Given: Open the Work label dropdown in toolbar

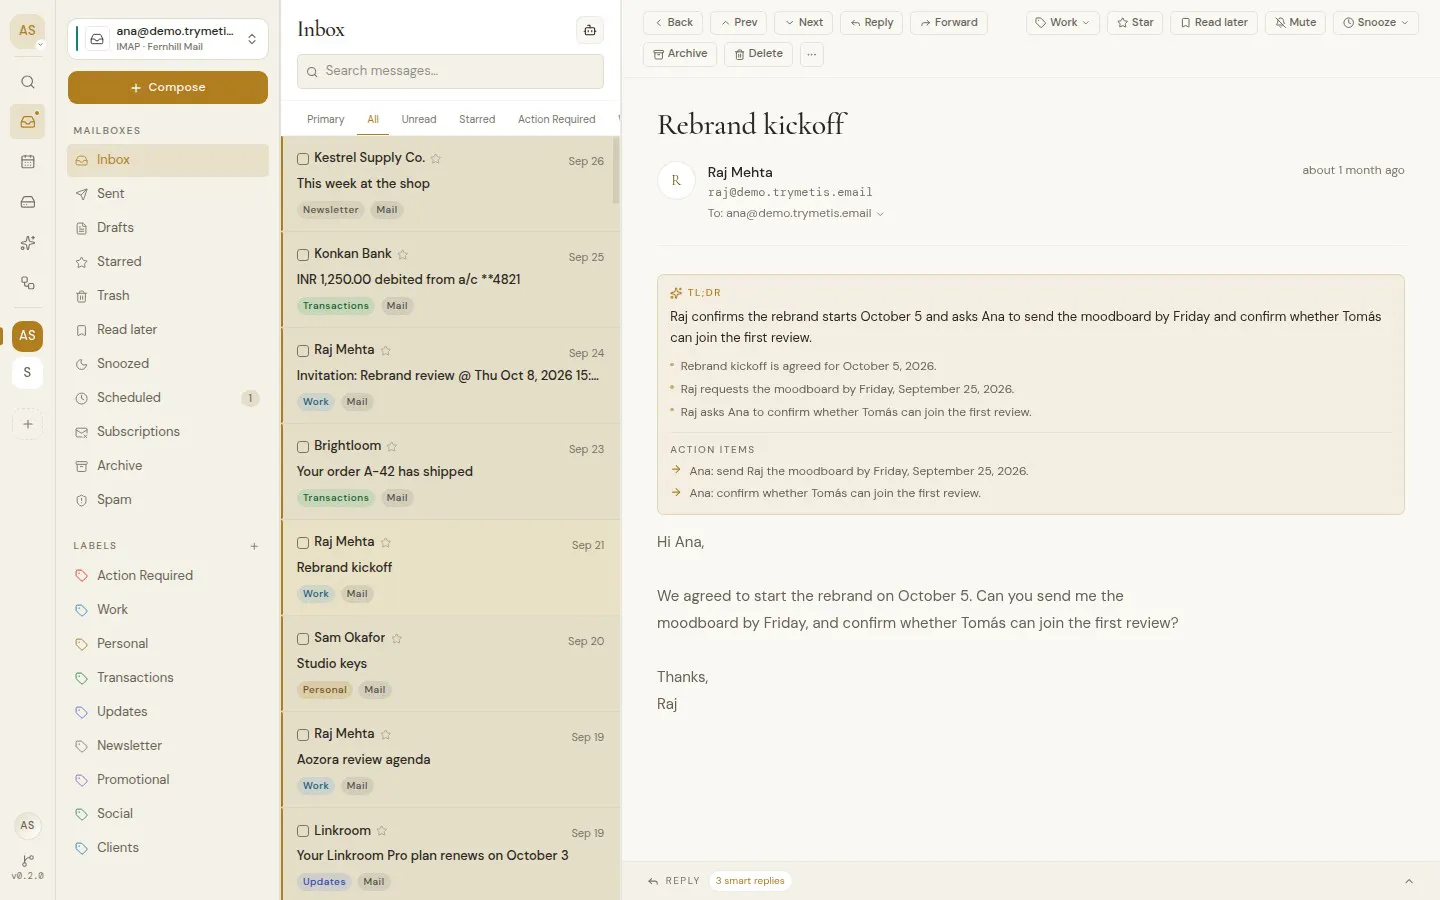Looking at the screenshot, I should pyautogui.click(x=1063, y=23).
